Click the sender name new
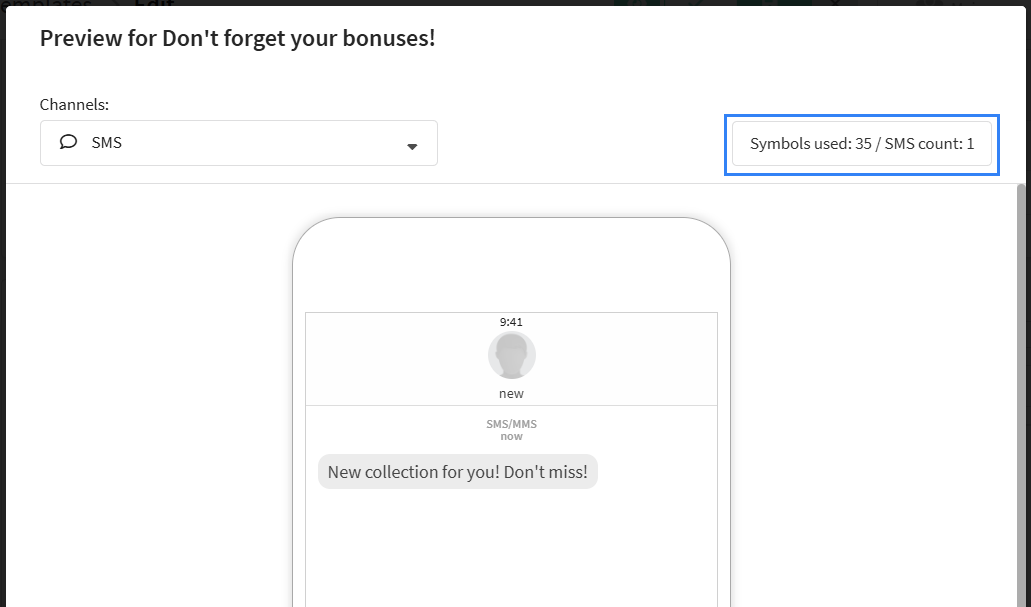 point(512,393)
